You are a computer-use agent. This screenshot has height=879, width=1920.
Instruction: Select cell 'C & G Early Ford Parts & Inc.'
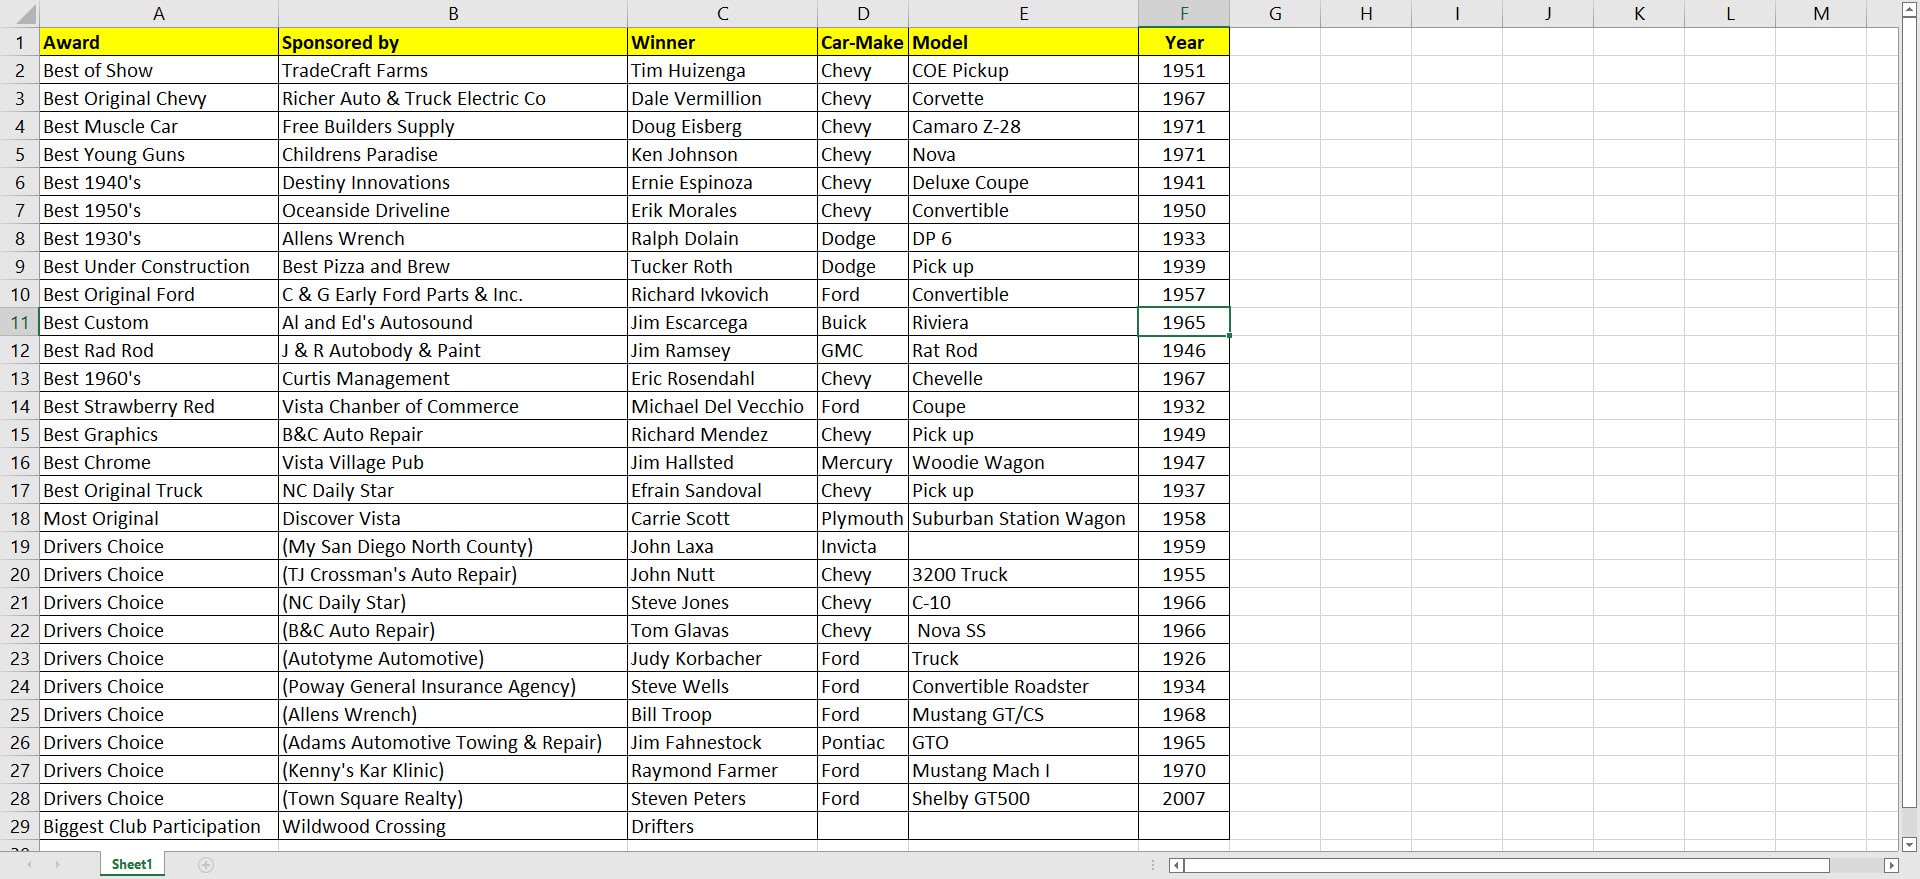(453, 294)
